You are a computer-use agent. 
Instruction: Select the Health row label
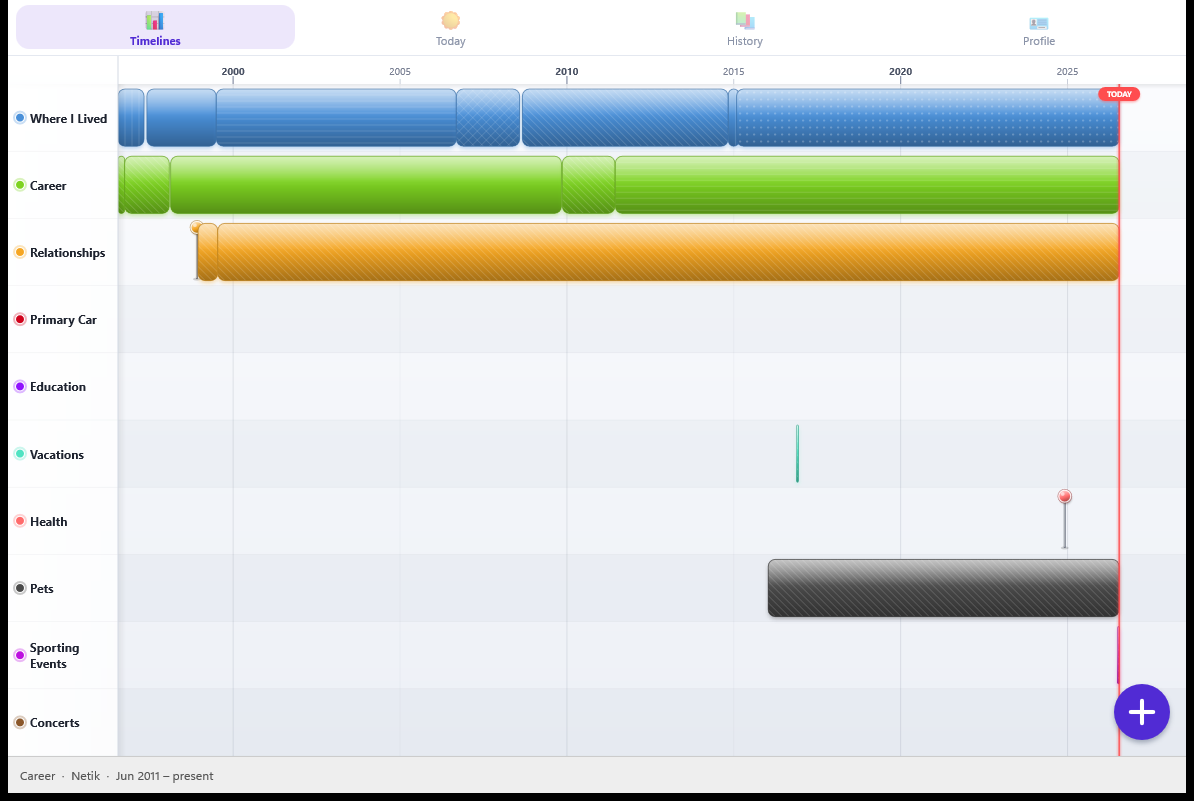coord(49,522)
